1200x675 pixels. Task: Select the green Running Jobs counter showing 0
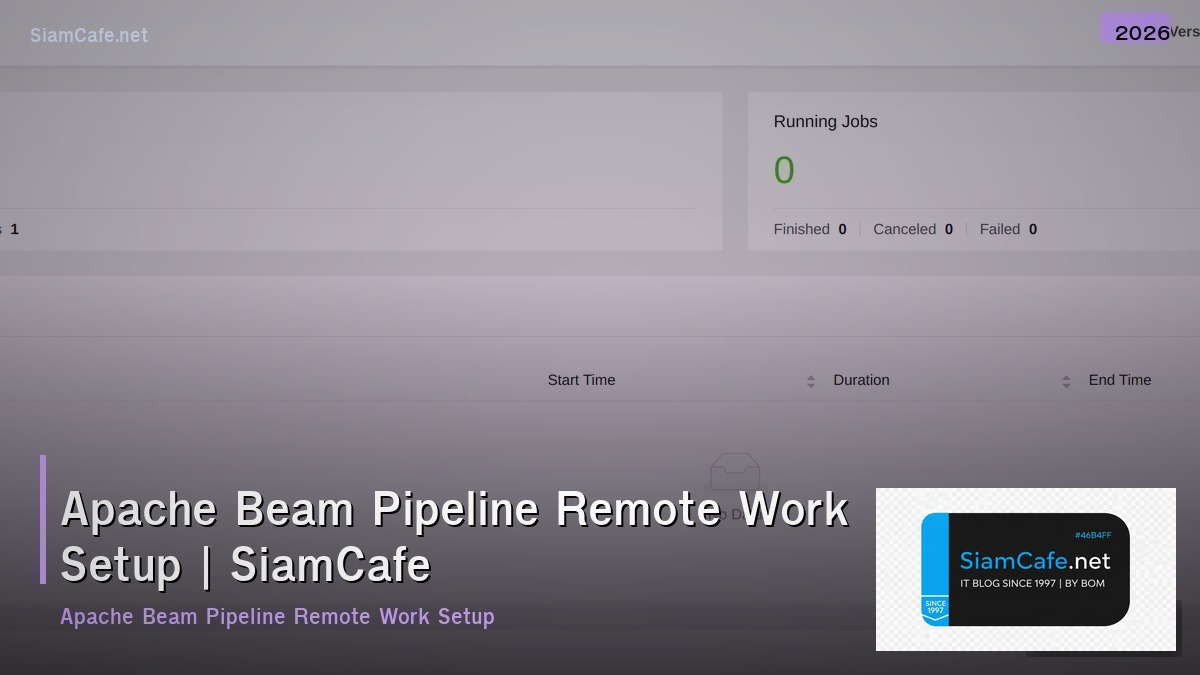[785, 170]
